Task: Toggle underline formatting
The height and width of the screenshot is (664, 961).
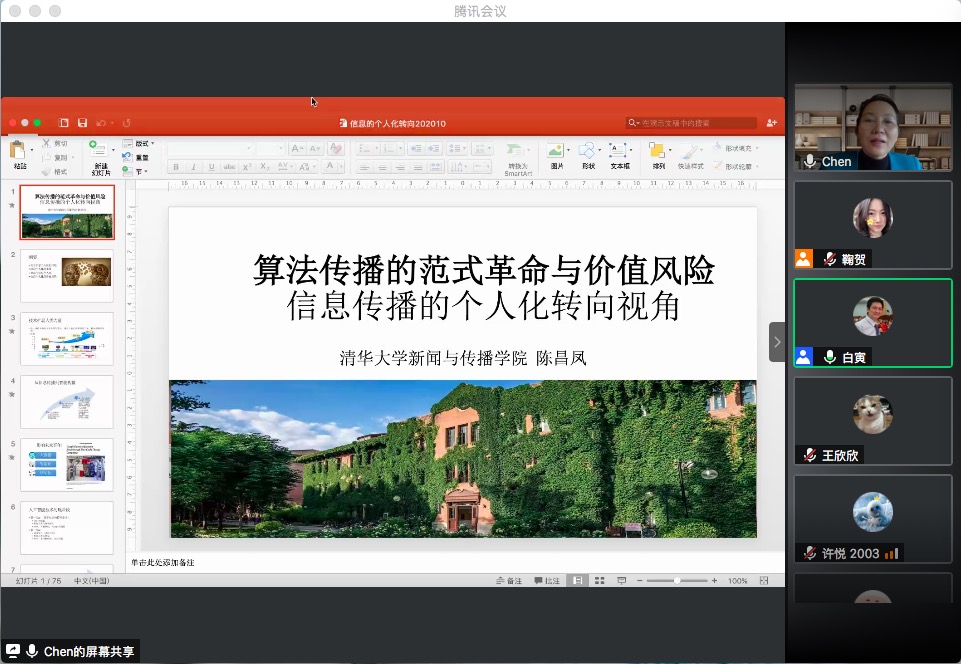Action: [211, 166]
